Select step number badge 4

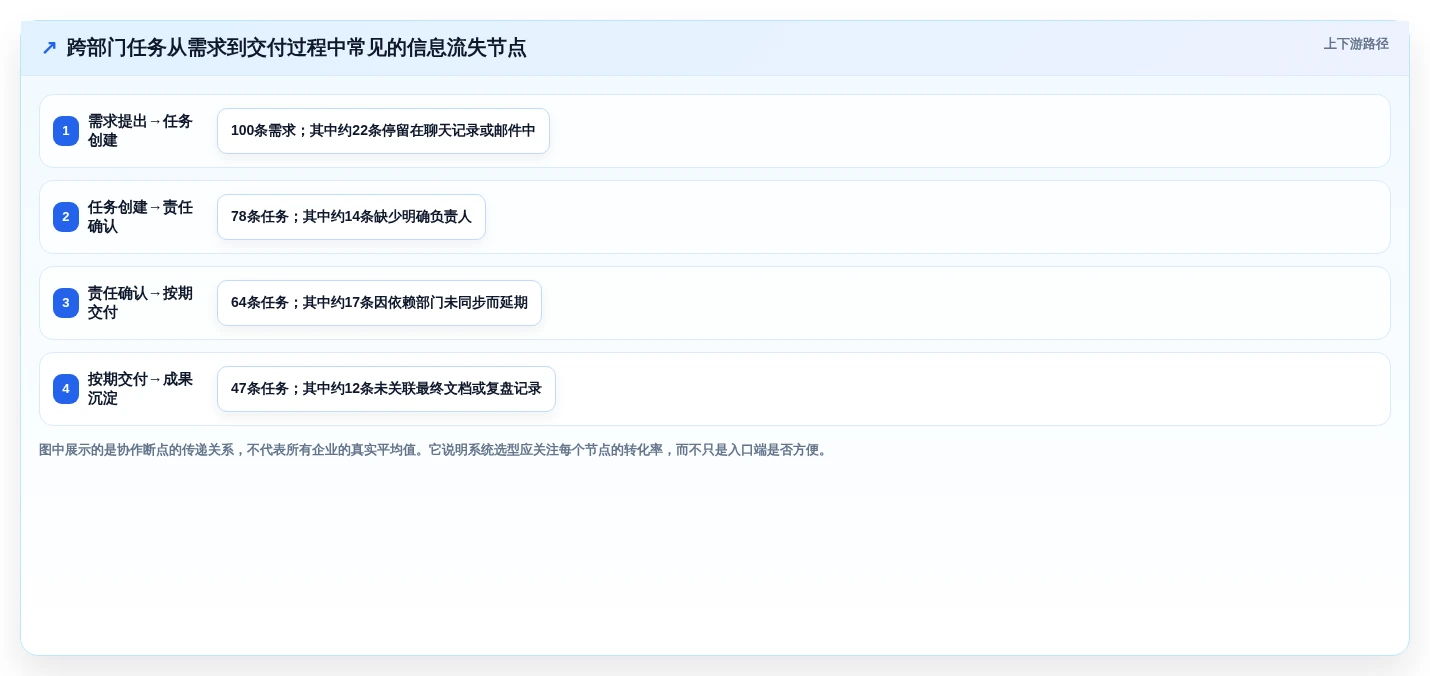66,389
